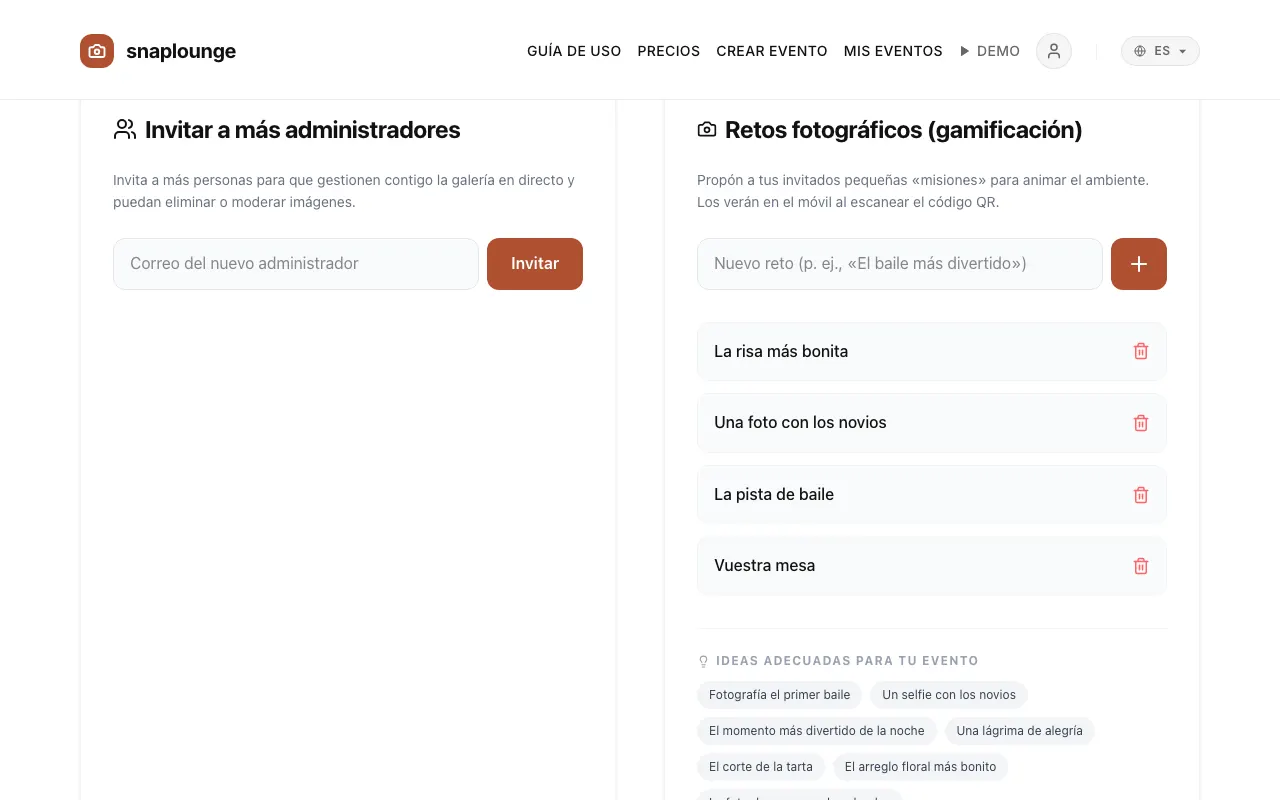Click the 'La risa más bonita' text
The width and height of the screenshot is (1280, 800).
[781, 351]
